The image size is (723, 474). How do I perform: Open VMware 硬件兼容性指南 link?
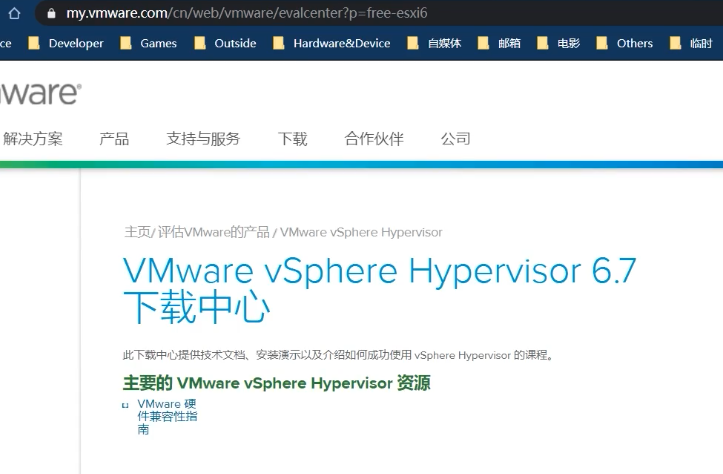(x=167, y=416)
